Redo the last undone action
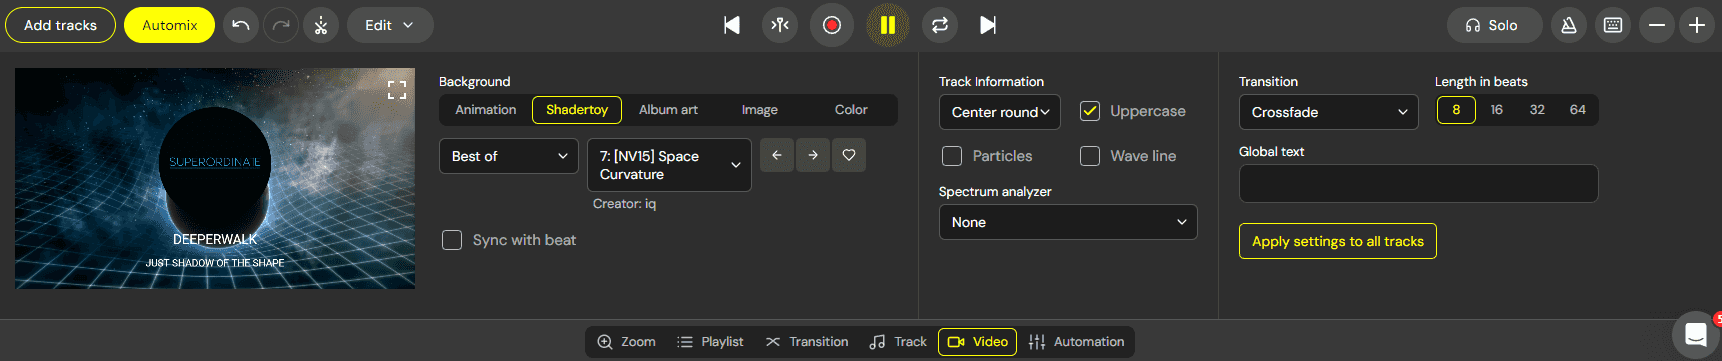 pyautogui.click(x=281, y=25)
